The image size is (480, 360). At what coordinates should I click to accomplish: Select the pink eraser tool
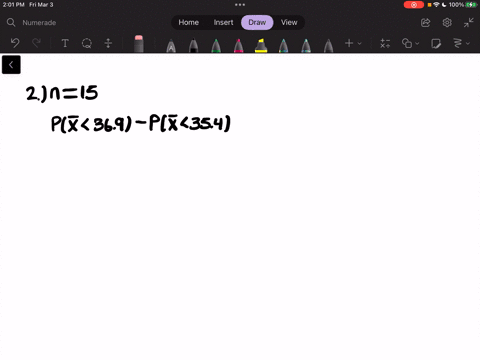[x=139, y=44]
